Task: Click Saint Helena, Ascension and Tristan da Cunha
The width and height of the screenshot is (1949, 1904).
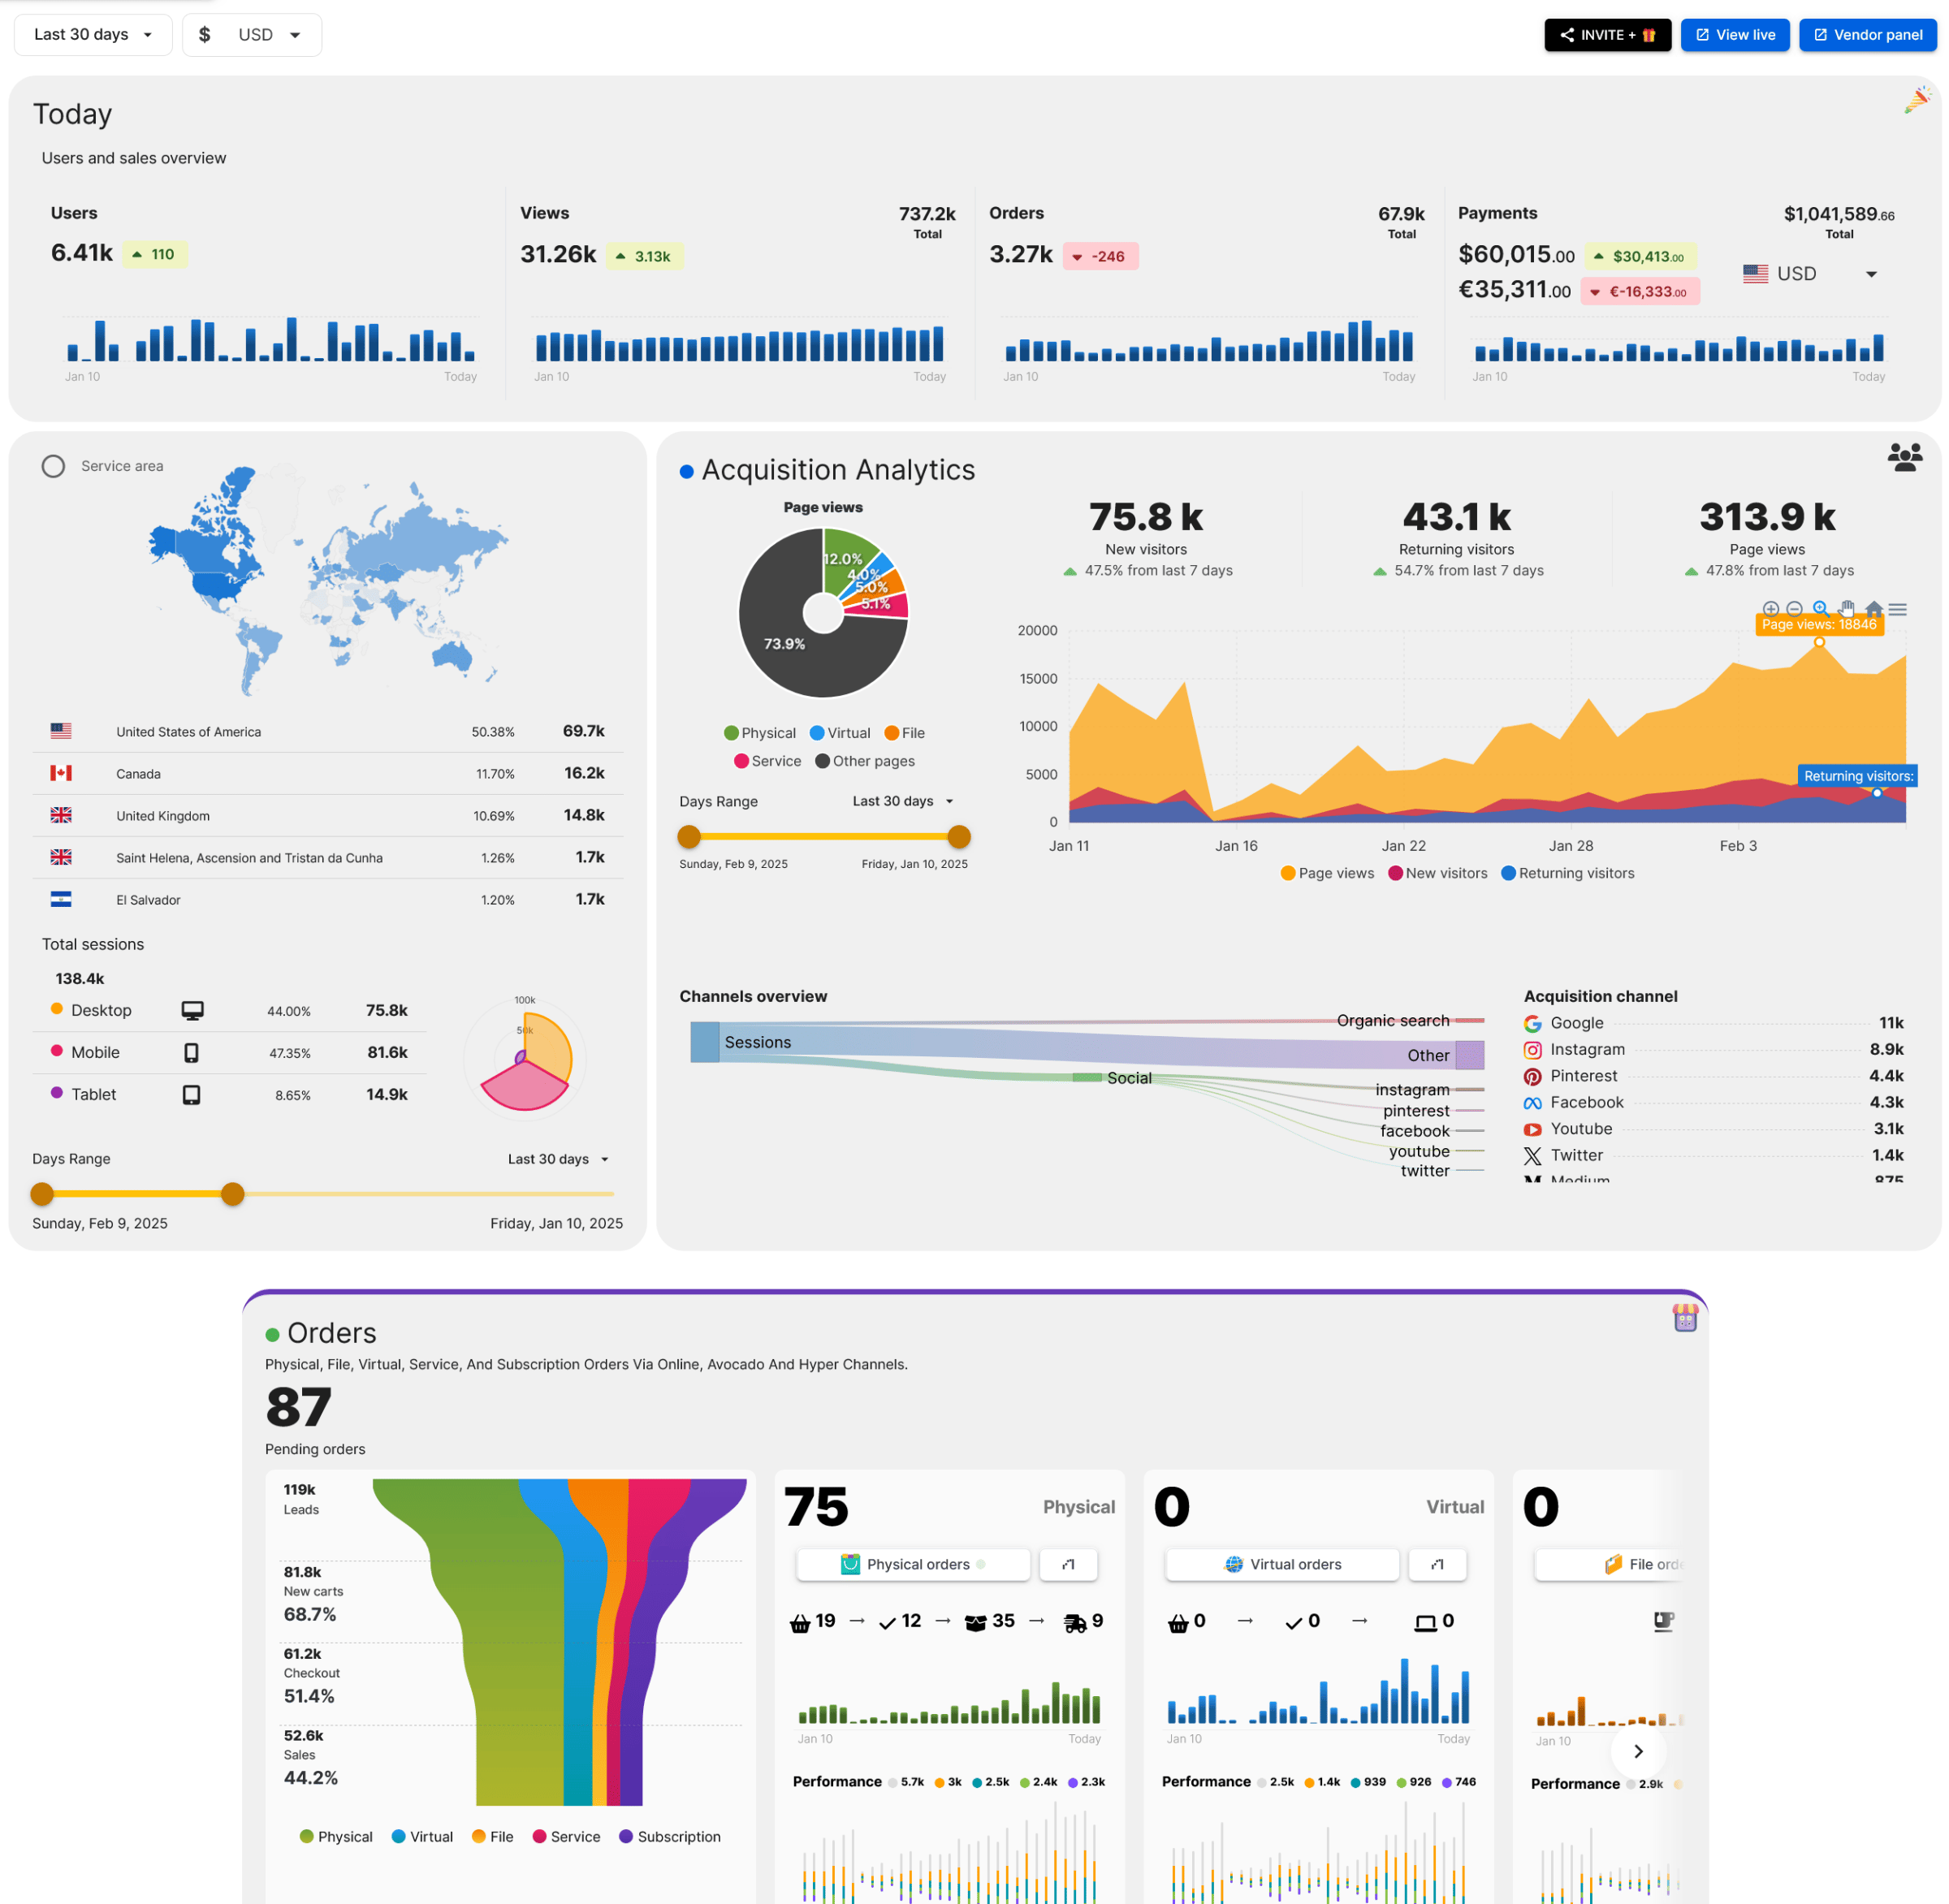Action: [x=249, y=858]
